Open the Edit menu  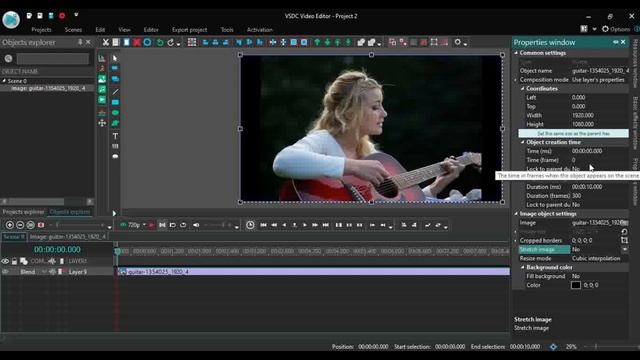100,30
